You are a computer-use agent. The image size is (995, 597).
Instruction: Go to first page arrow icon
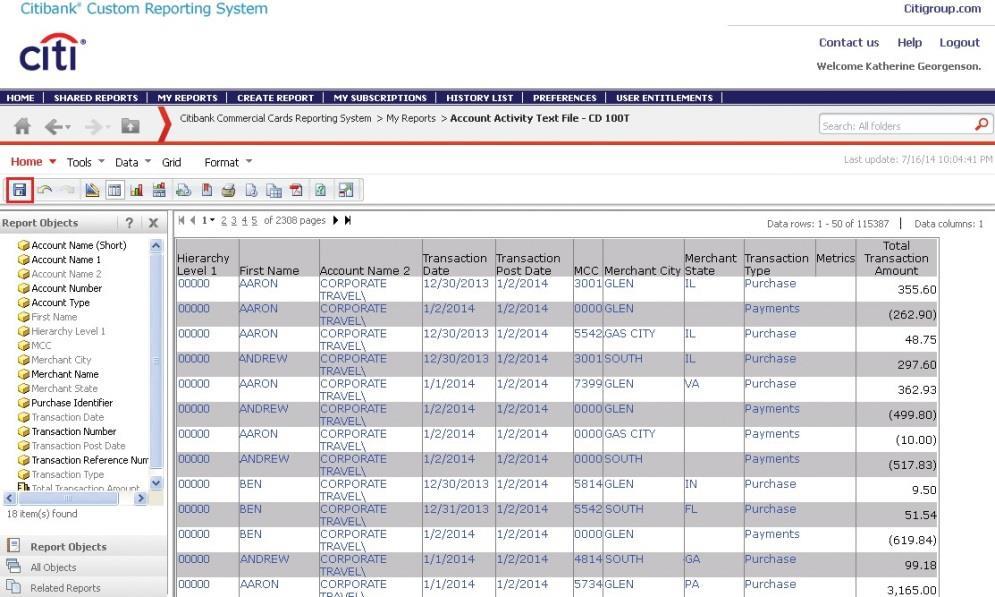click(181, 220)
